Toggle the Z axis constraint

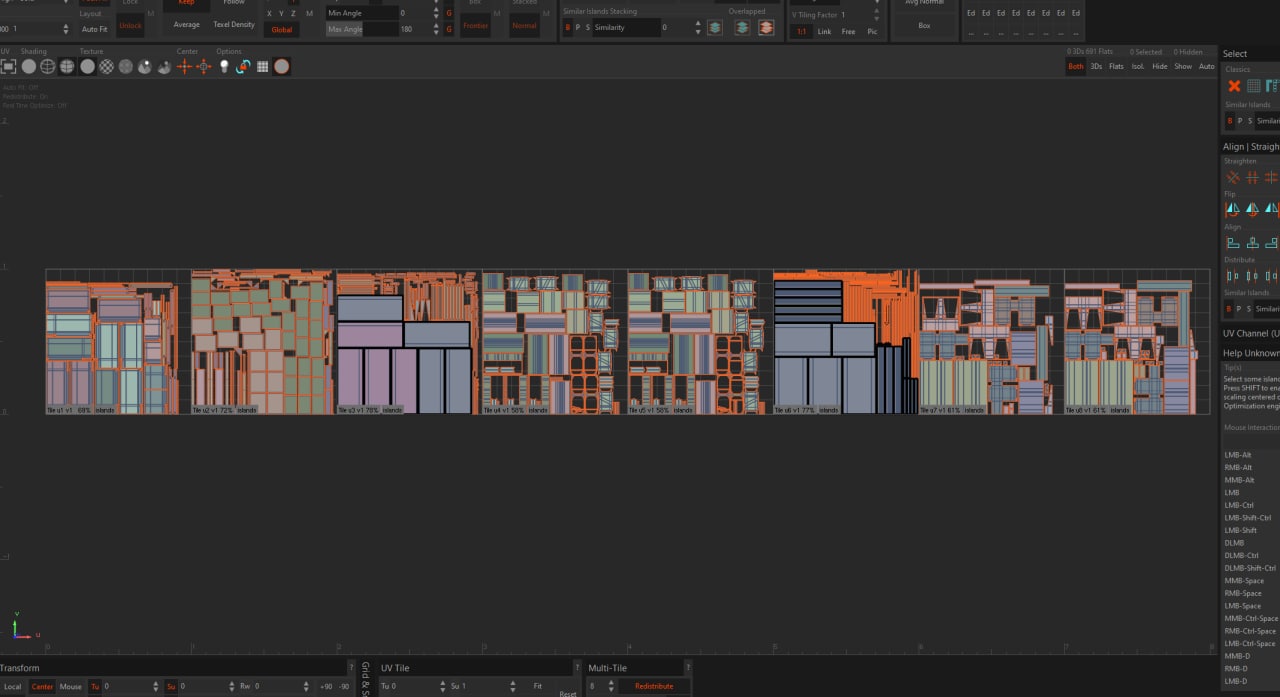(294, 13)
